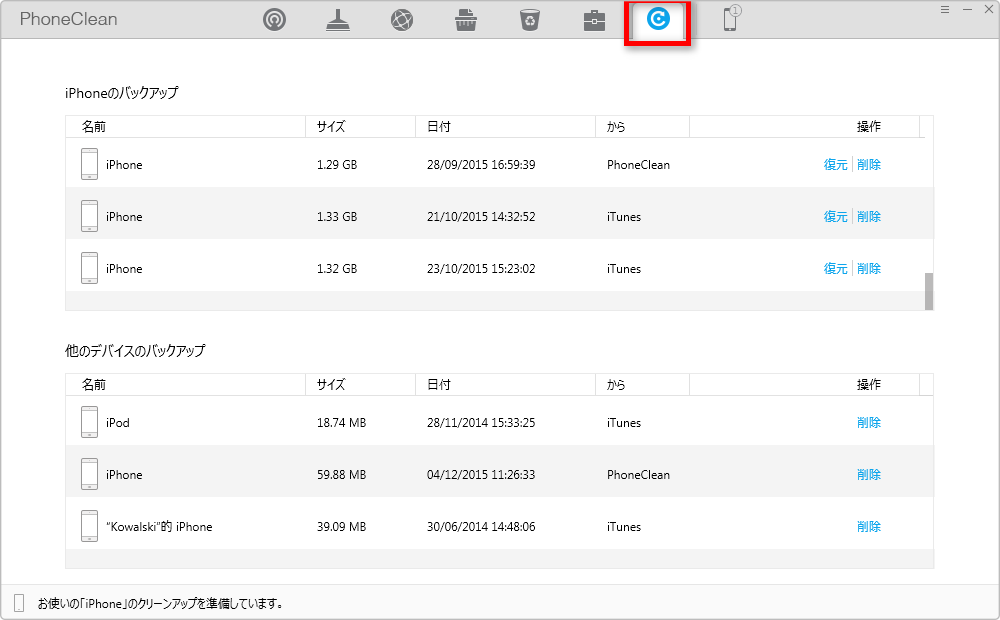Click the iPhoneのバックアップ section heading
This screenshot has height=620, width=1000.
[121, 93]
